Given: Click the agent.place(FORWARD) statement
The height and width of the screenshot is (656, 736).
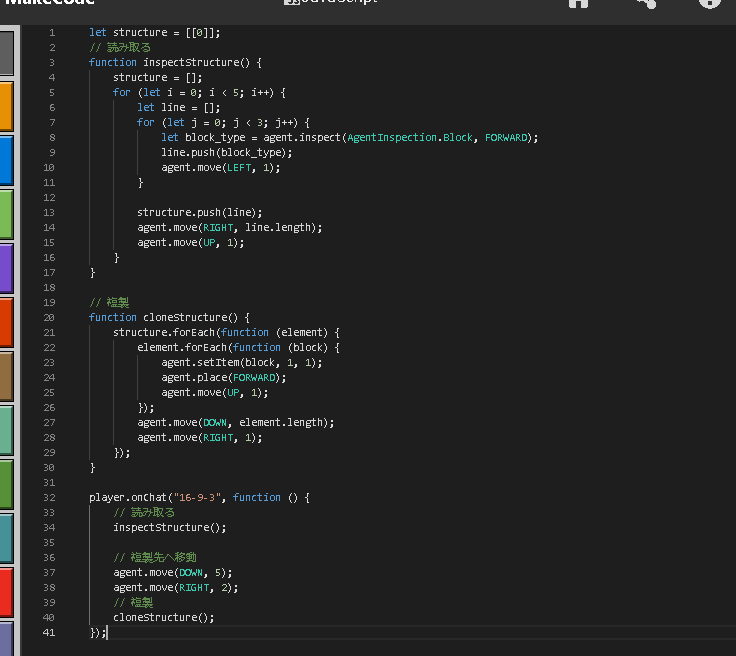Looking at the screenshot, I should coord(224,377).
